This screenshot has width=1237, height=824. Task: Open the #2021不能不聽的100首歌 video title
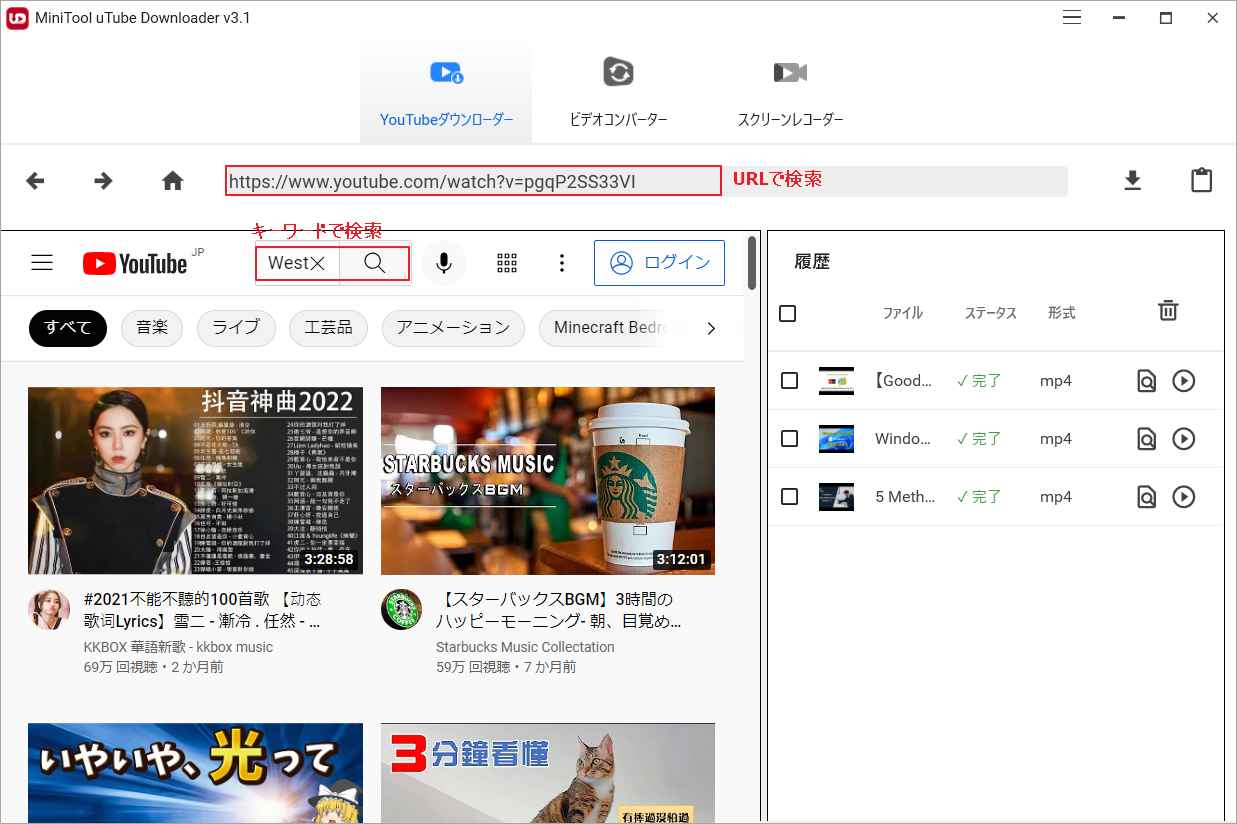point(203,610)
